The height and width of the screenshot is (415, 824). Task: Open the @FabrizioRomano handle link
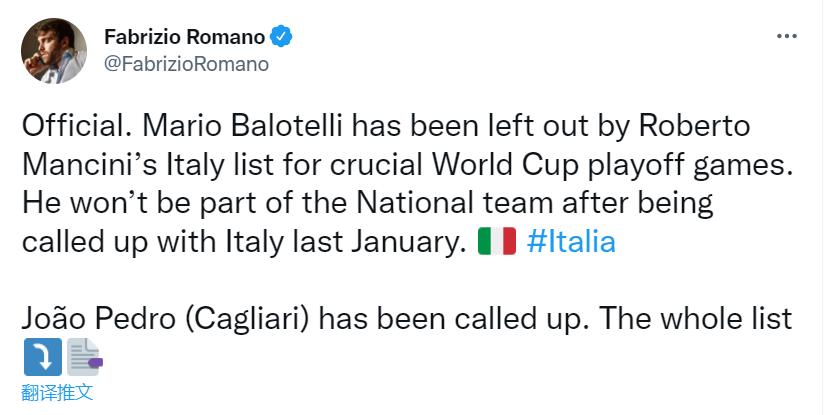[x=186, y=63]
